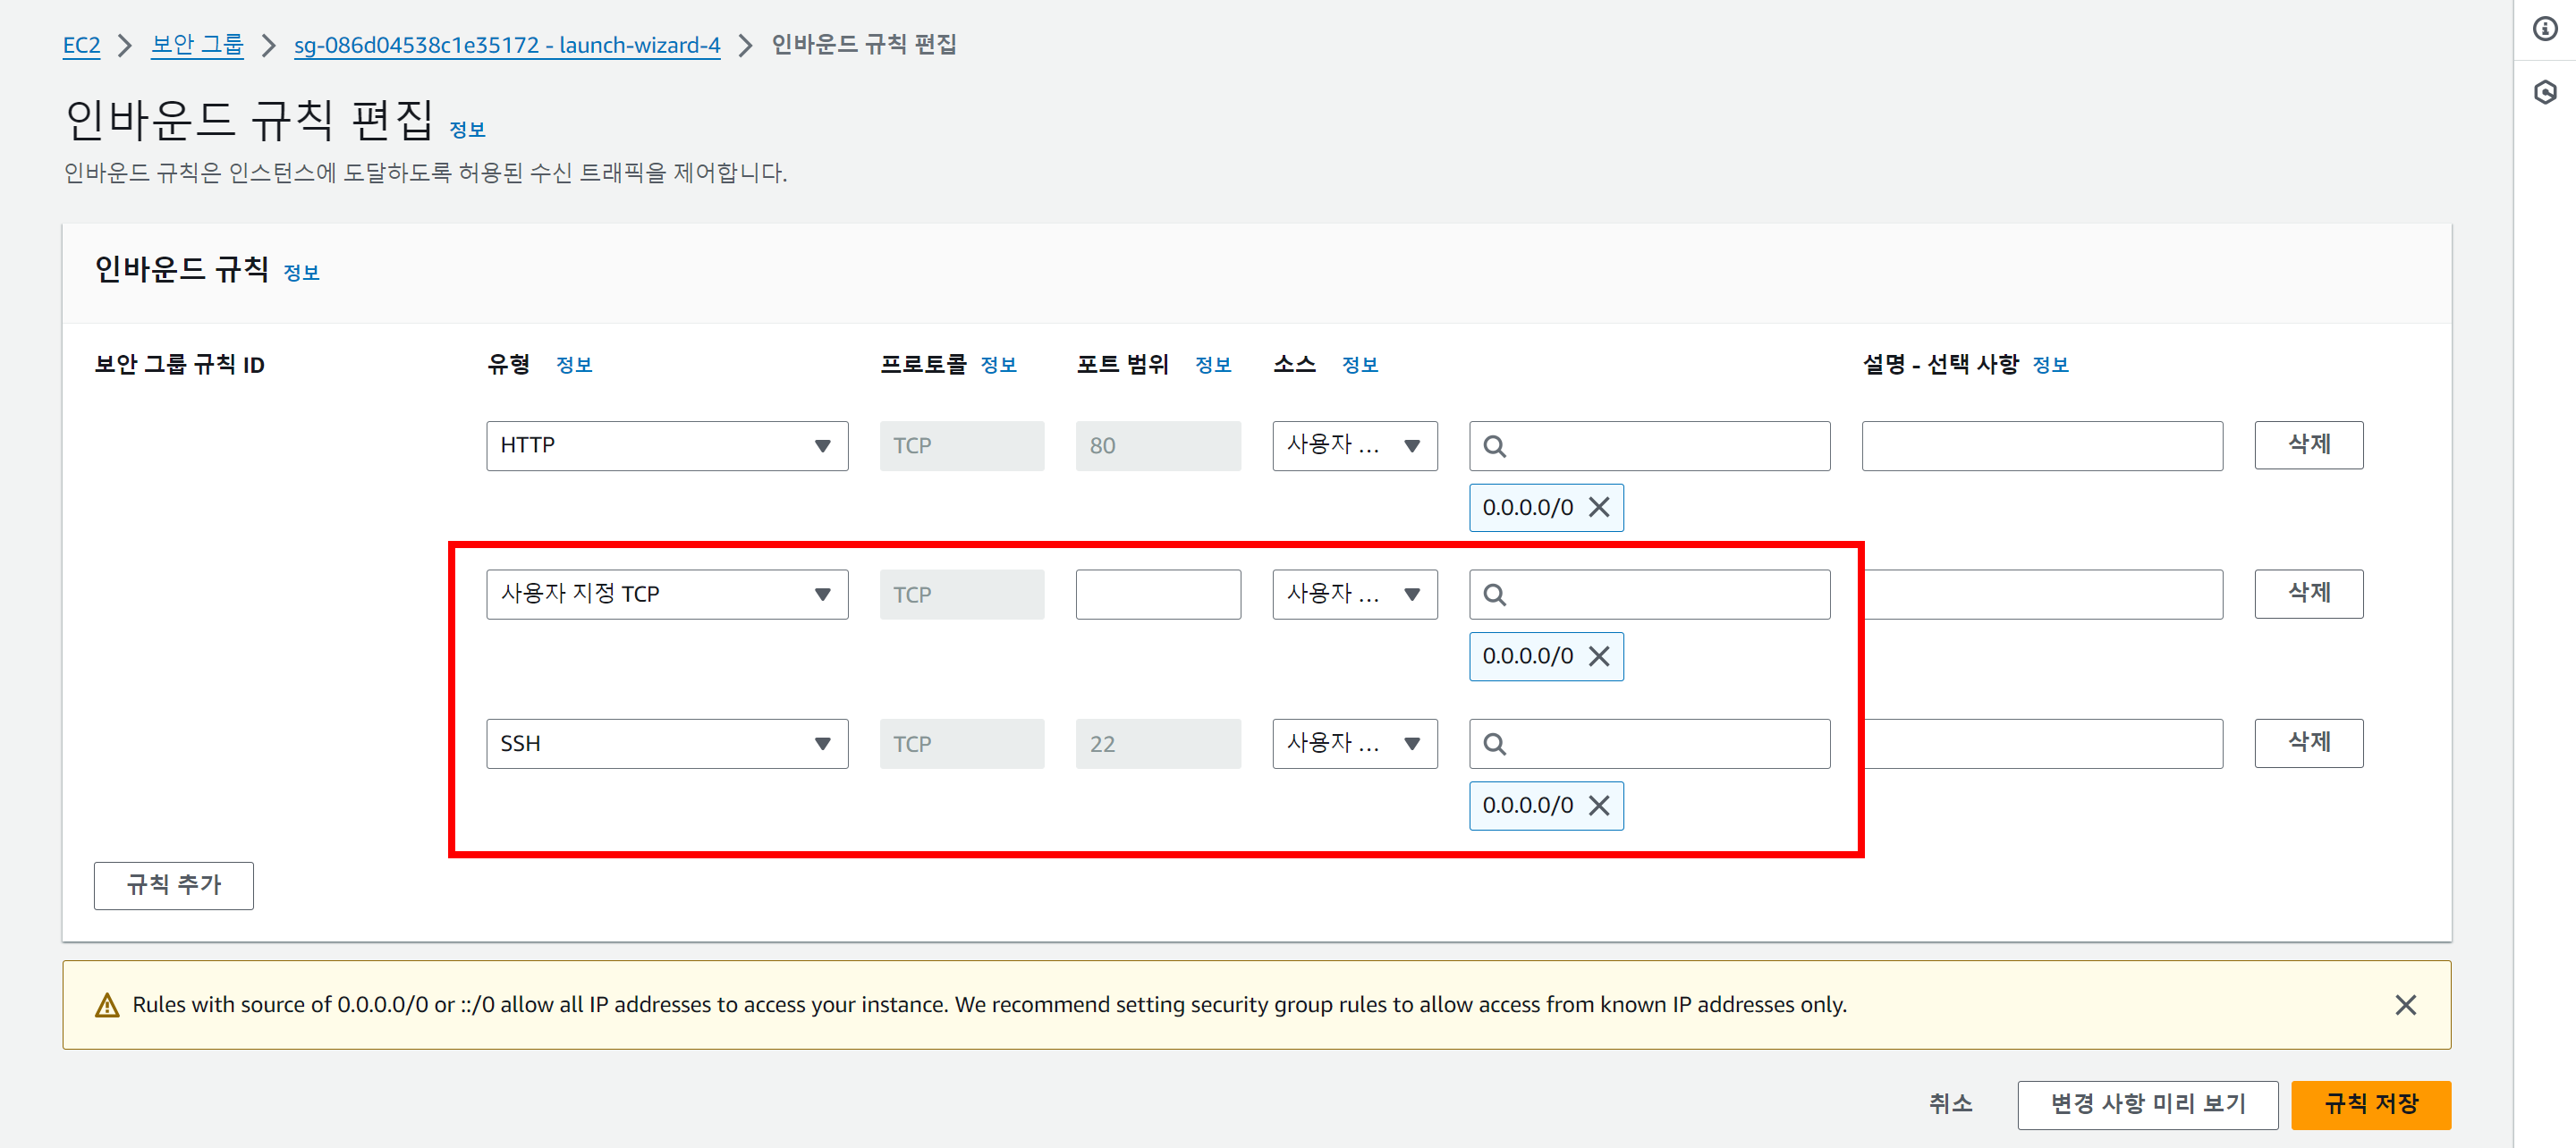Click 변경 사항 미리 보기 button
Image resolution: width=2576 pixels, height=1148 pixels.
click(x=2146, y=1104)
